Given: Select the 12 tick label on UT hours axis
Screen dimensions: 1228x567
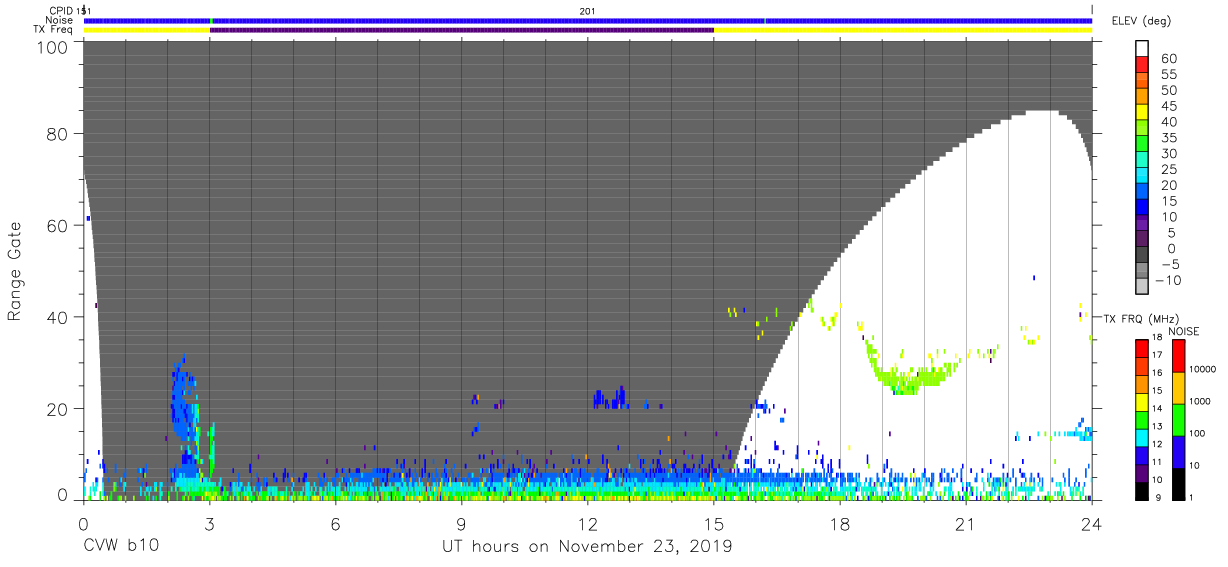Looking at the screenshot, I should coord(587,524).
